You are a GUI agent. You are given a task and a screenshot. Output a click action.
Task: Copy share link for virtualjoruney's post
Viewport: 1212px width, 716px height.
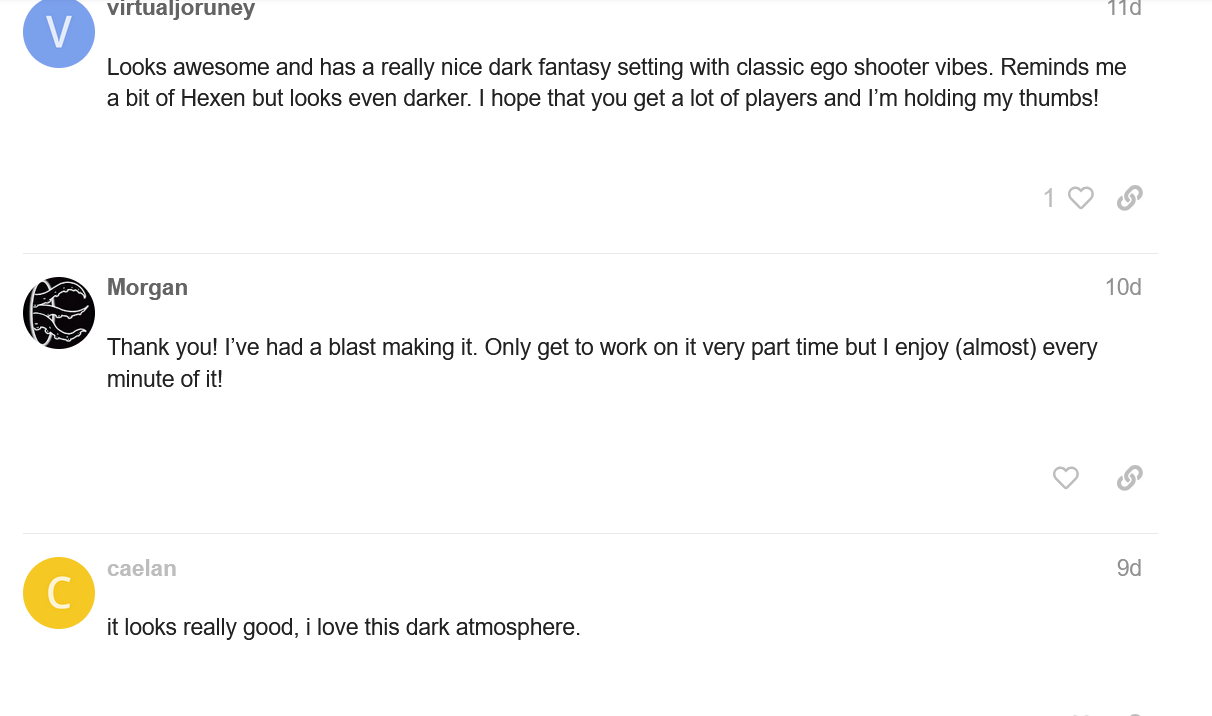pos(1129,198)
